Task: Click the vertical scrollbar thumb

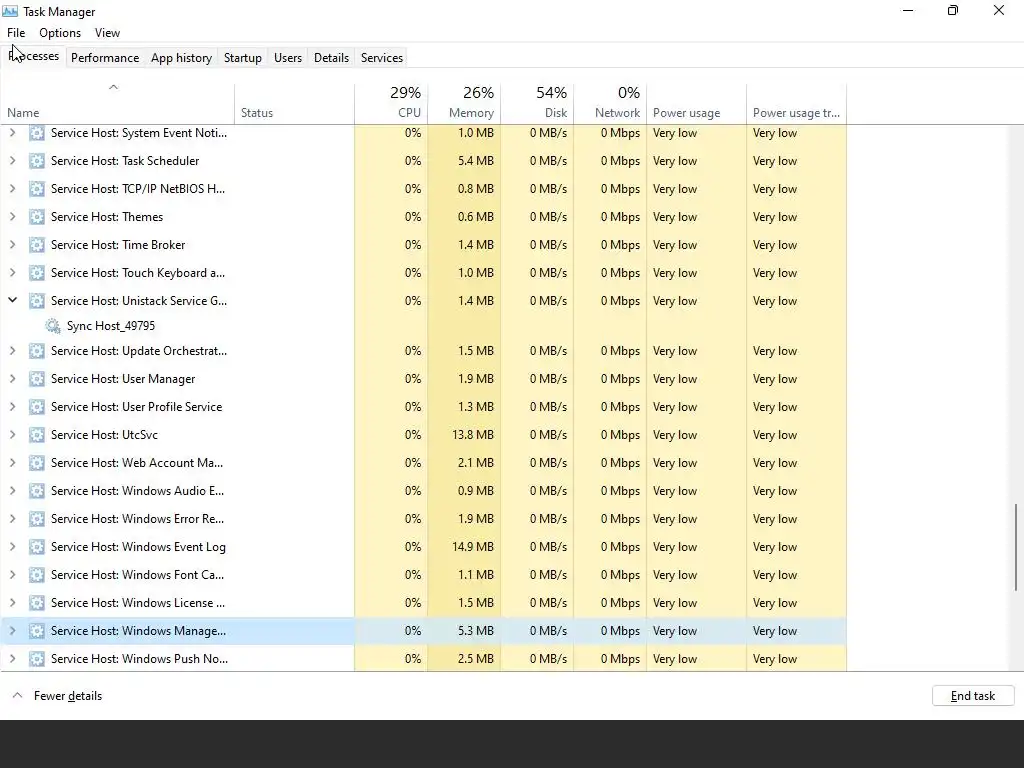Action: point(1016,547)
